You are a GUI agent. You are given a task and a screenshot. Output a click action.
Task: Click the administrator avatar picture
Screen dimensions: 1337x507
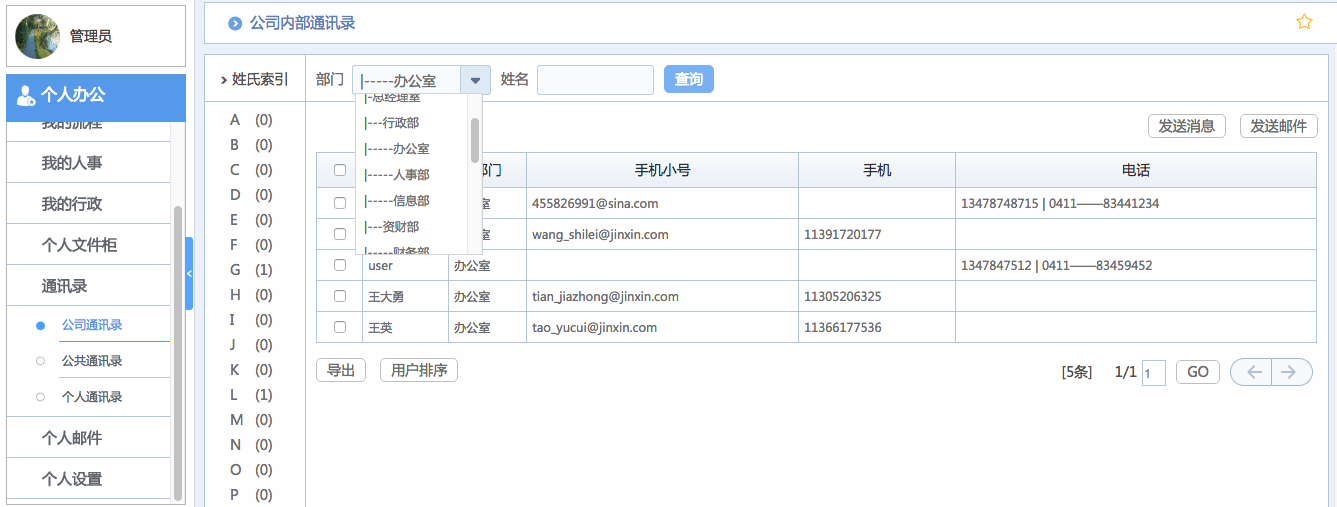tap(38, 36)
